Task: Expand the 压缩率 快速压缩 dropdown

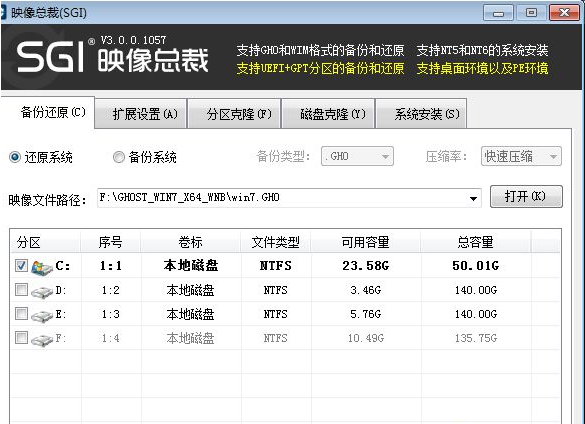Action: (521, 156)
